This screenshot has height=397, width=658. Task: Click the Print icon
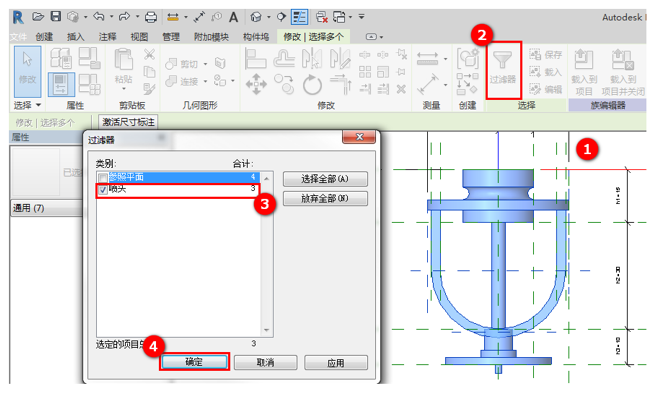pyautogui.click(x=151, y=17)
